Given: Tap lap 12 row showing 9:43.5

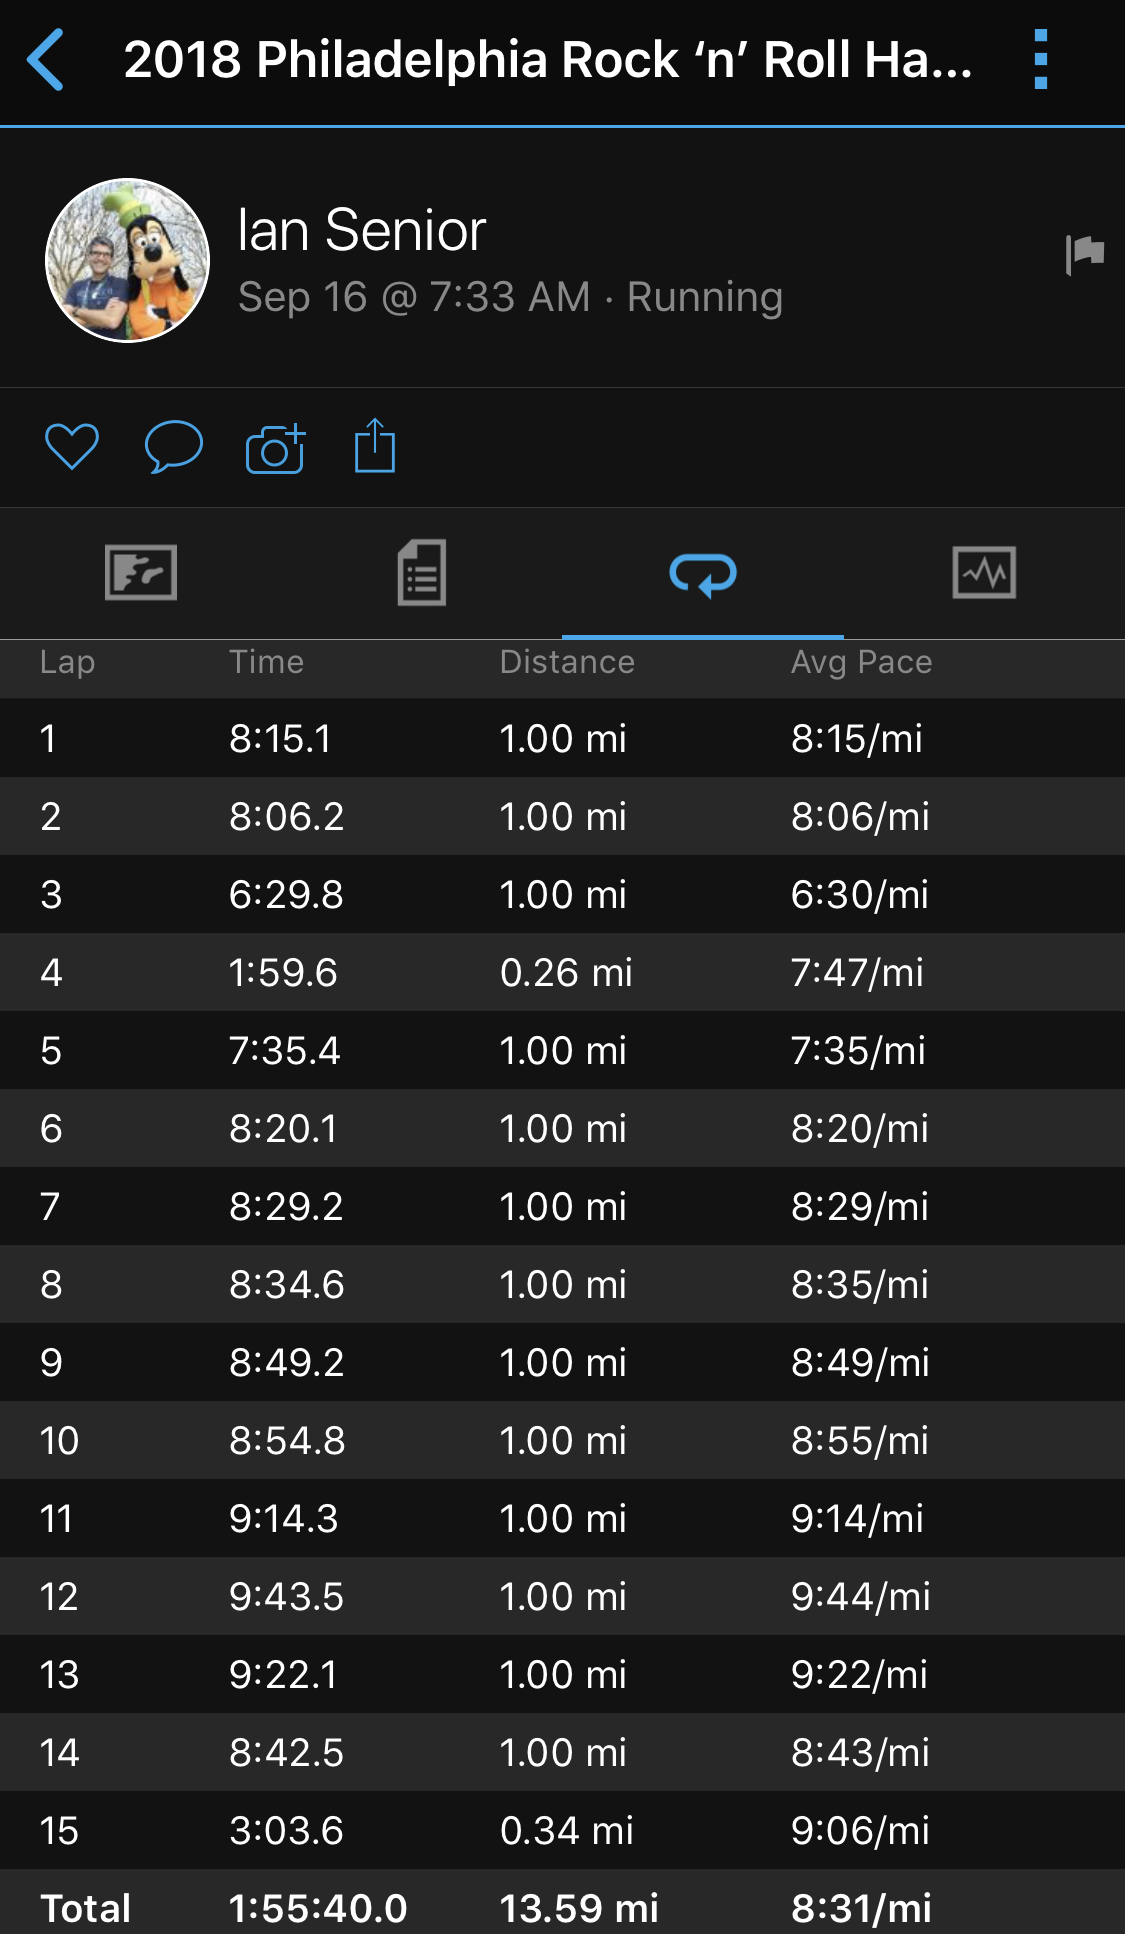Looking at the screenshot, I should [x=562, y=1597].
